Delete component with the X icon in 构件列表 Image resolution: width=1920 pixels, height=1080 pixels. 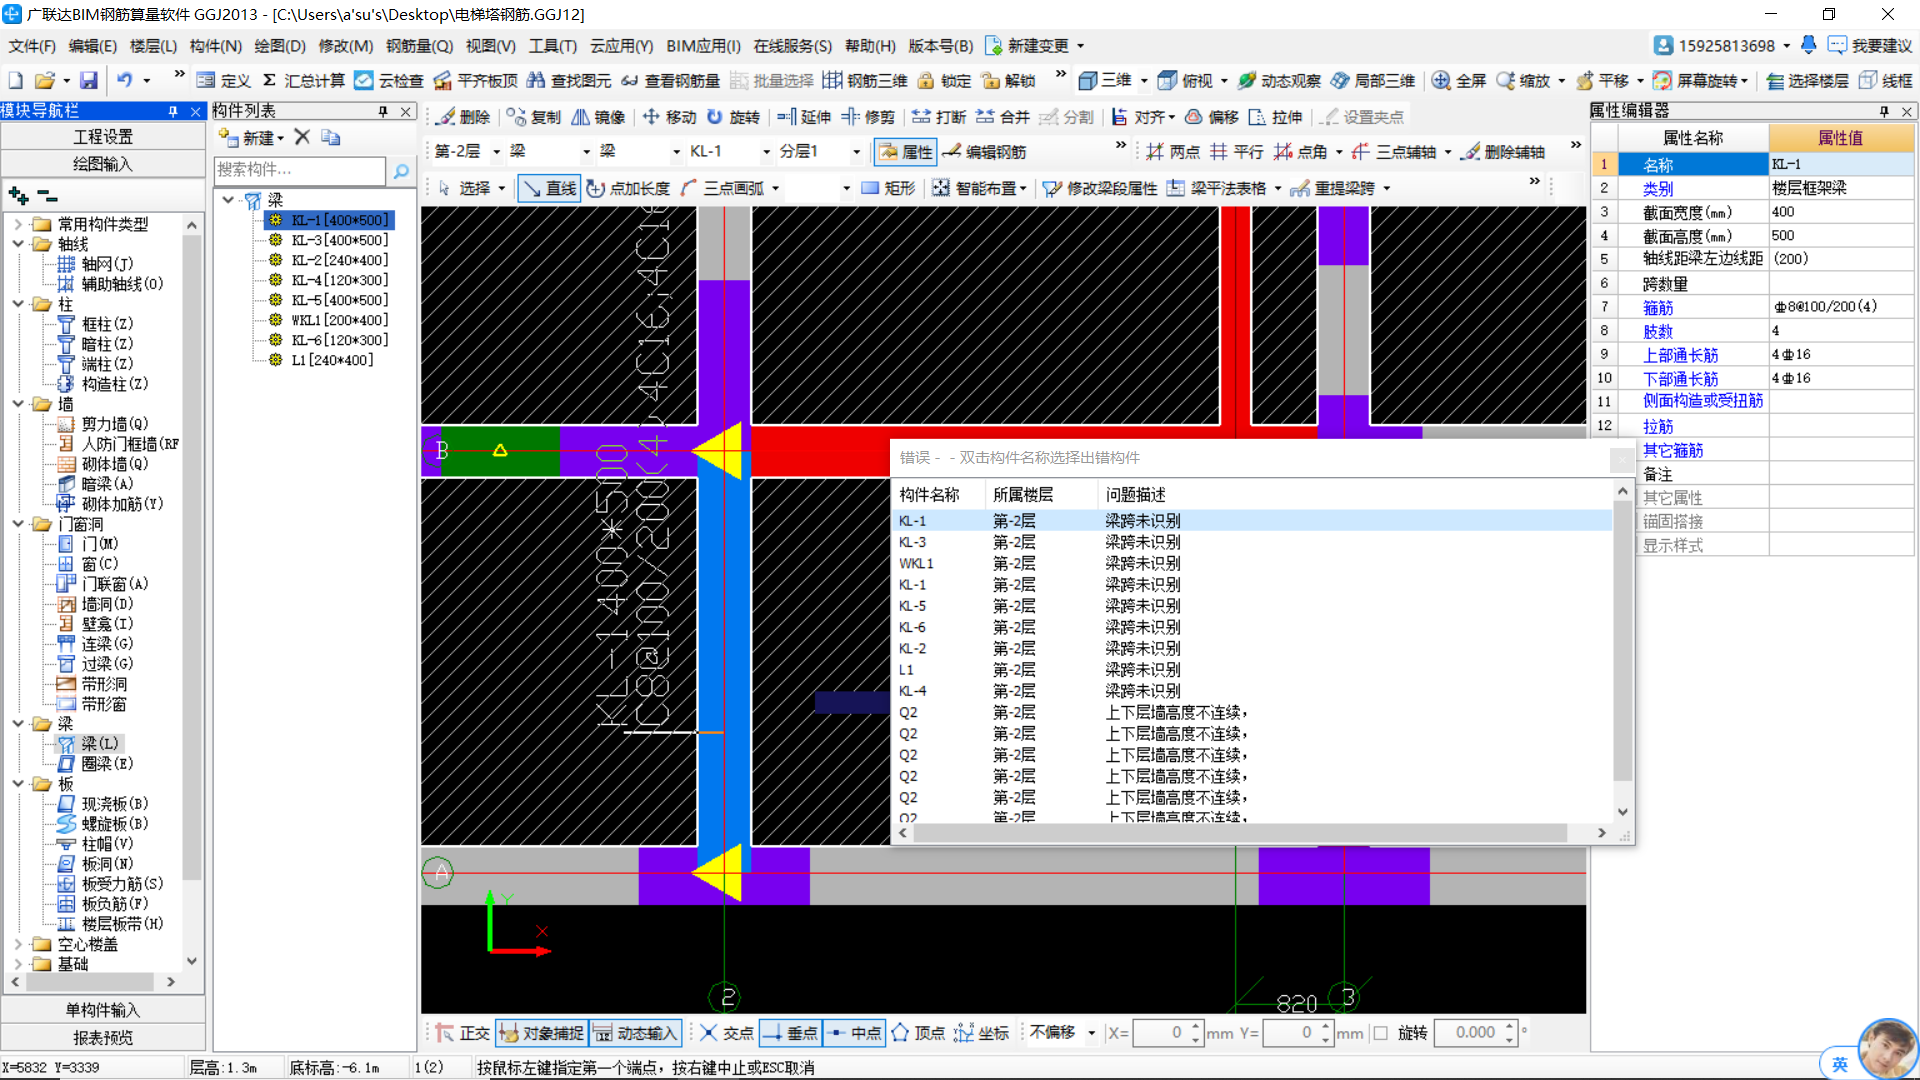point(302,137)
